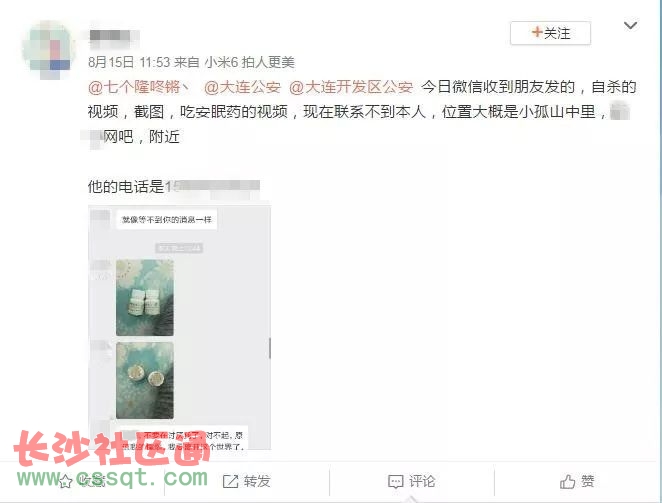
Task: Open the blurred user avatar
Action: 49,49
